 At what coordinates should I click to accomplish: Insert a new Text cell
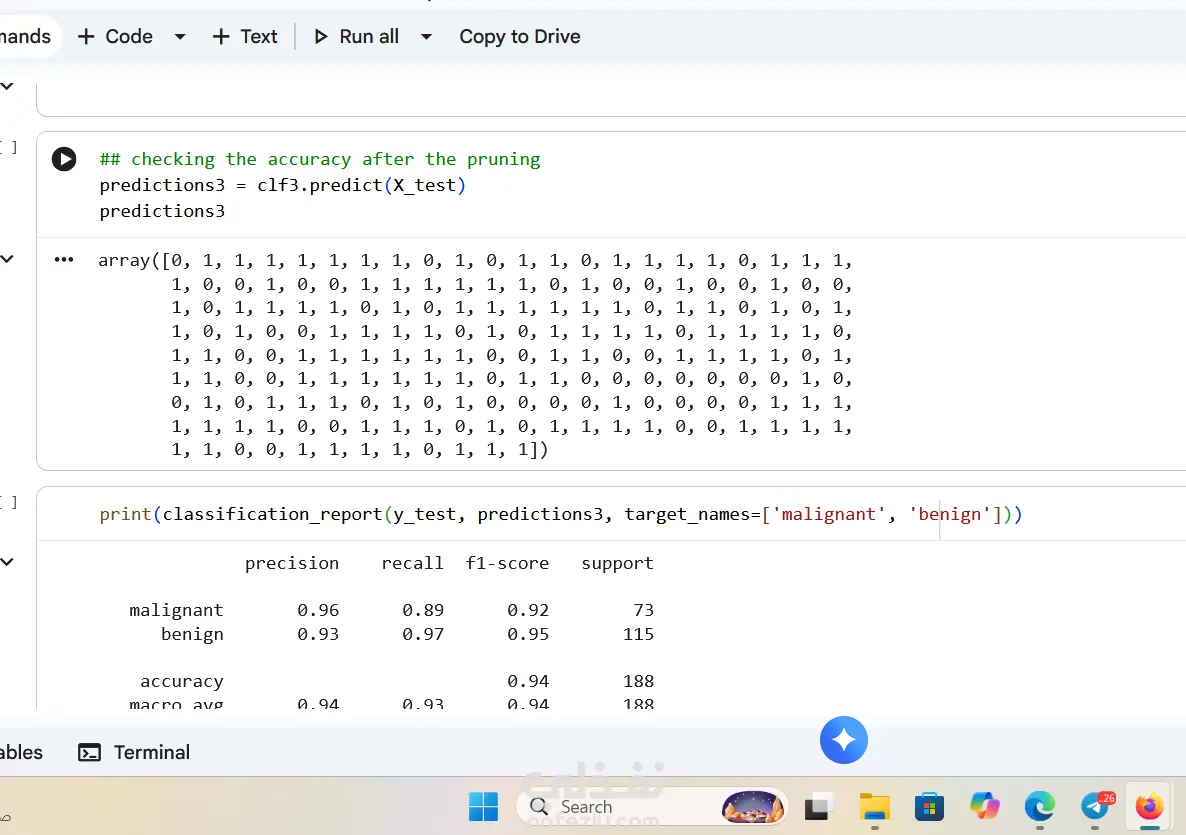tap(244, 36)
